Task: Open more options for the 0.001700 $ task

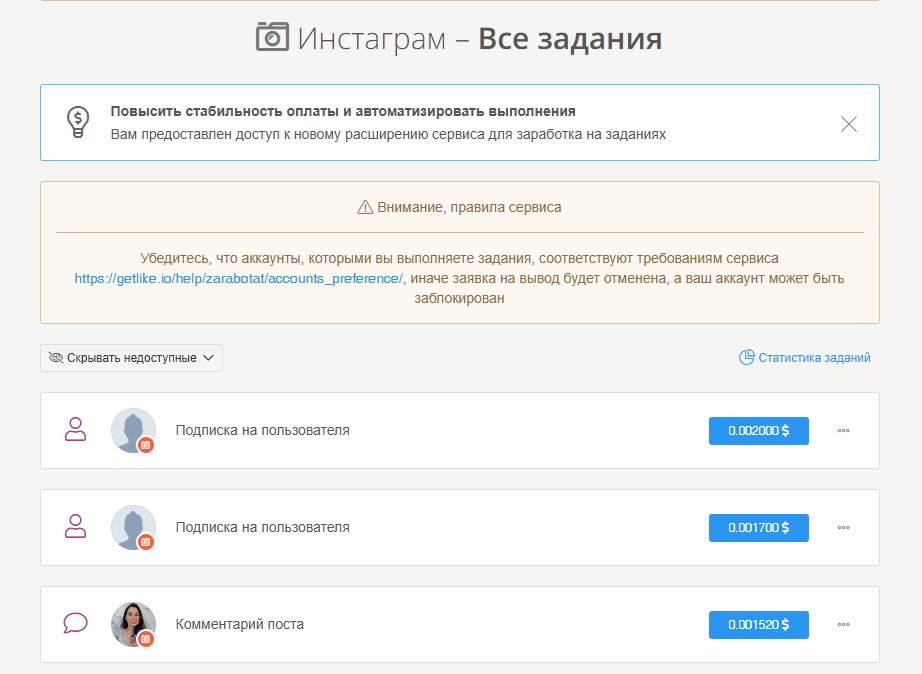Action: pos(843,528)
